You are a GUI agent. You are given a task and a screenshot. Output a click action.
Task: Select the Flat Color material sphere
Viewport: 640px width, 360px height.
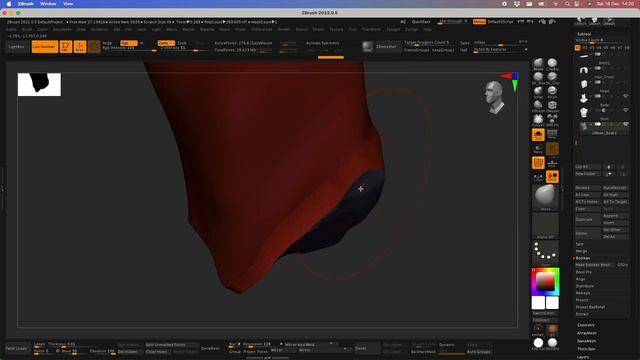(x=538, y=343)
